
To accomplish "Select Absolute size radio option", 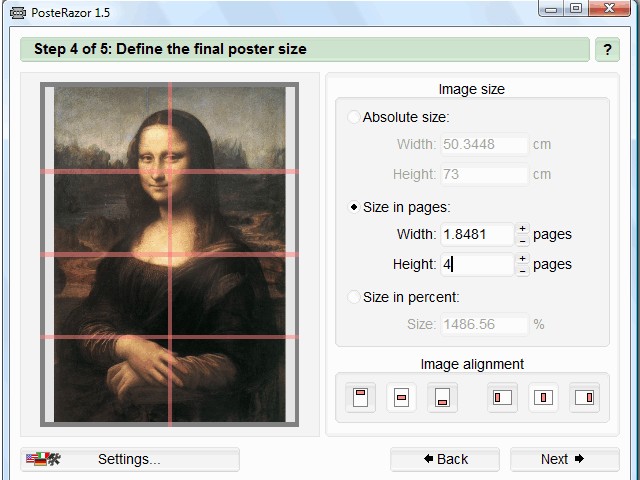I will tap(353, 117).
